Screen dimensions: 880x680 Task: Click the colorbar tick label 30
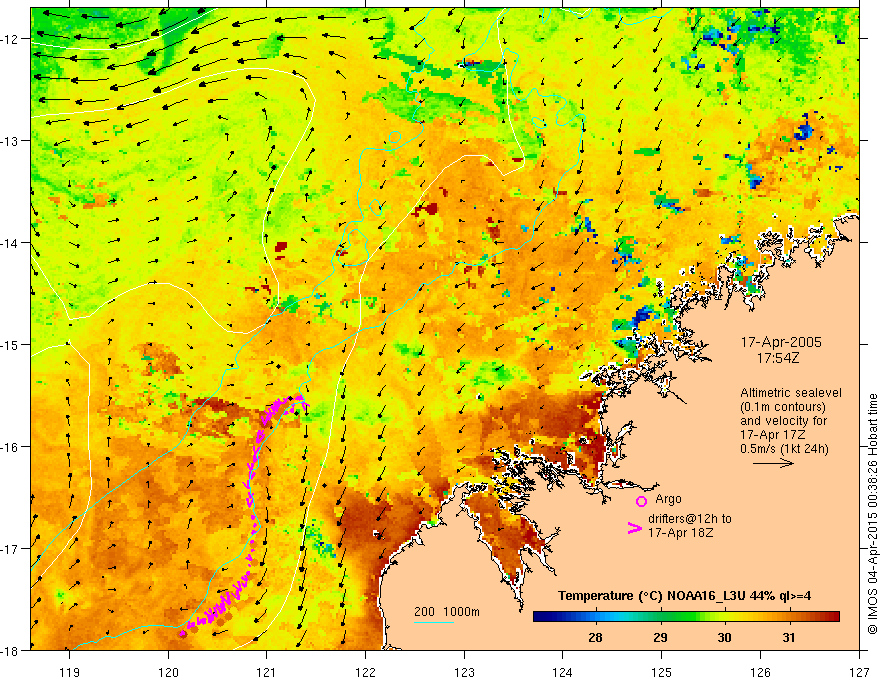click(725, 637)
